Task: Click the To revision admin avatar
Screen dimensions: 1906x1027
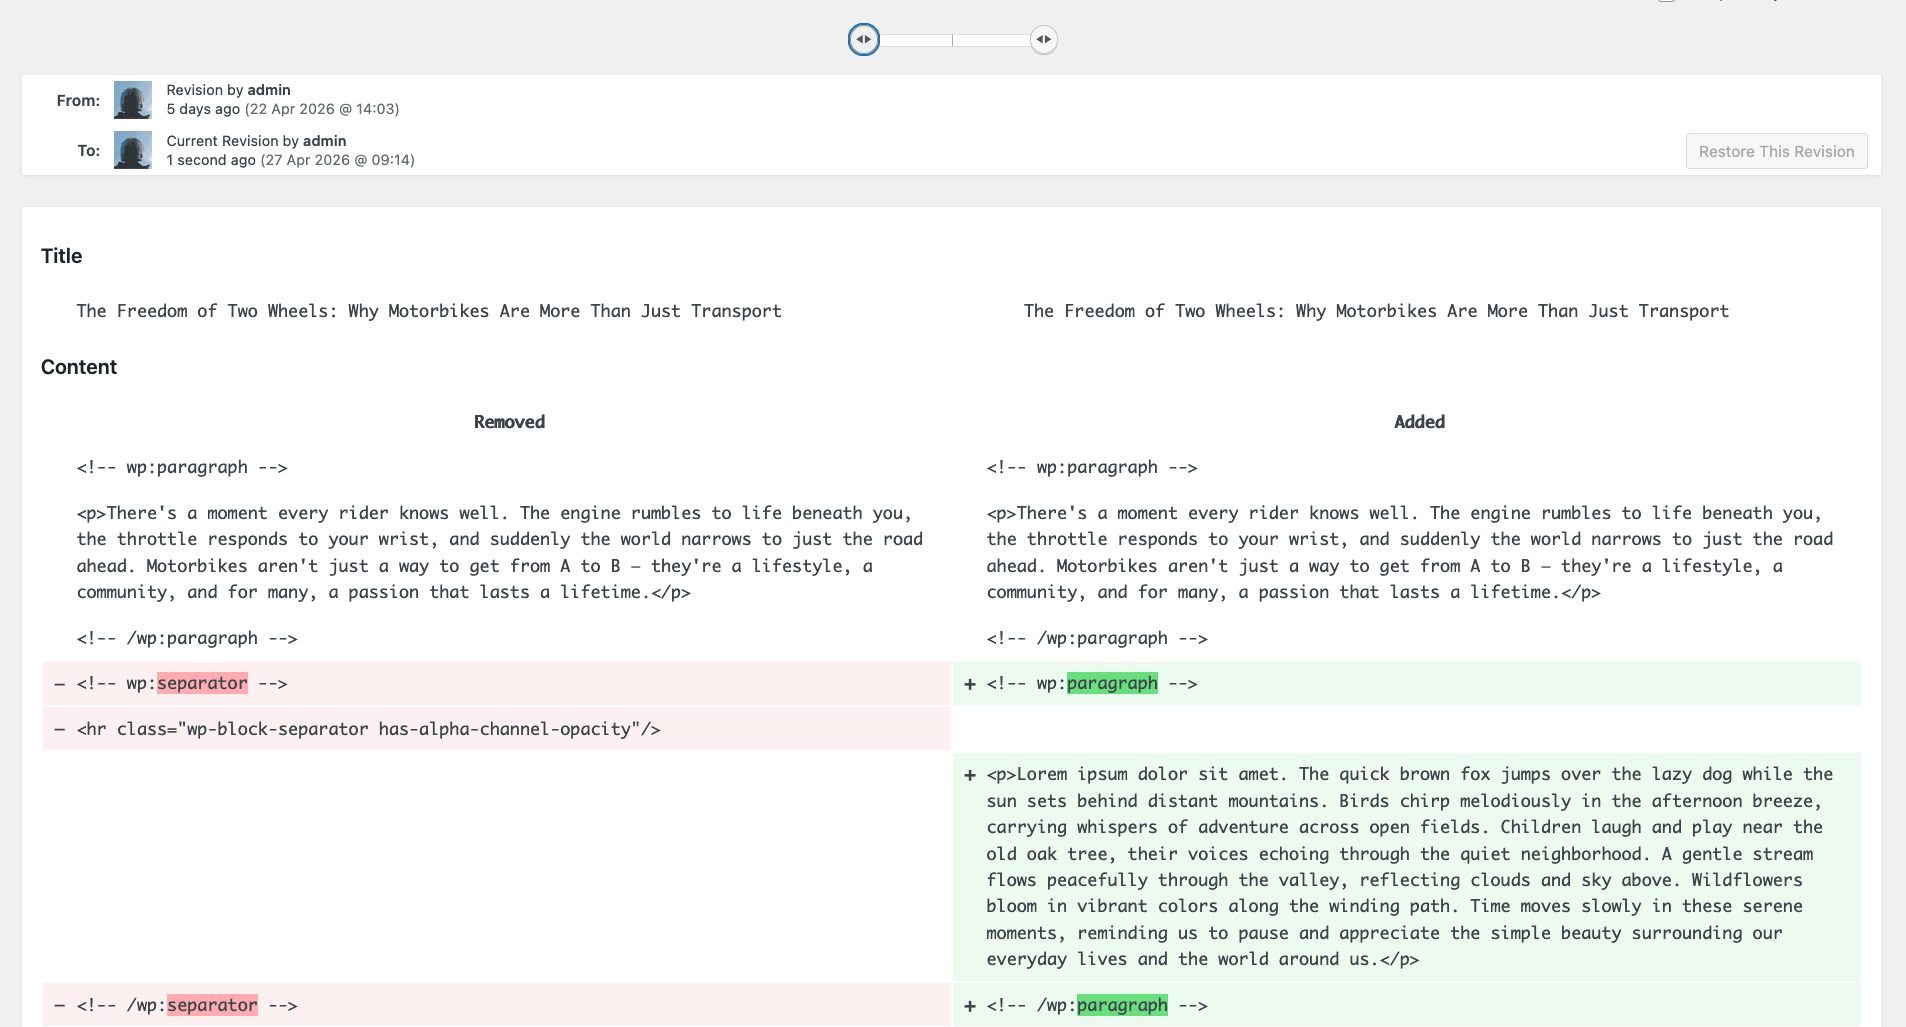Action: point(133,150)
